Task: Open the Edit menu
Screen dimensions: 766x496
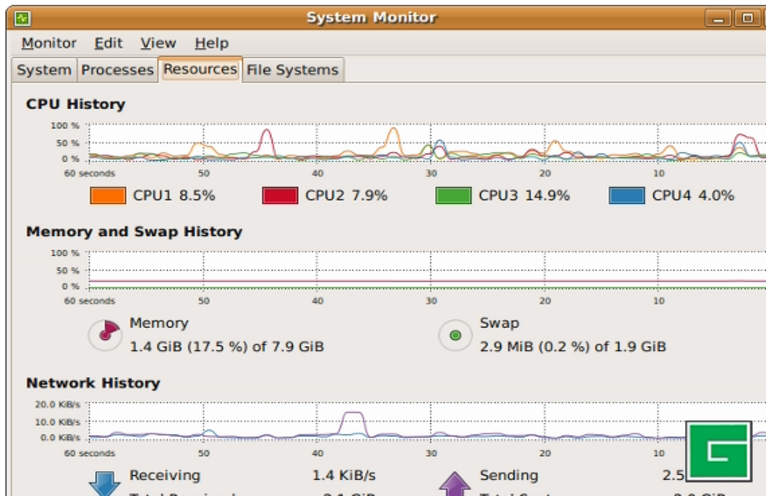Action: click(x=108, y=43)
